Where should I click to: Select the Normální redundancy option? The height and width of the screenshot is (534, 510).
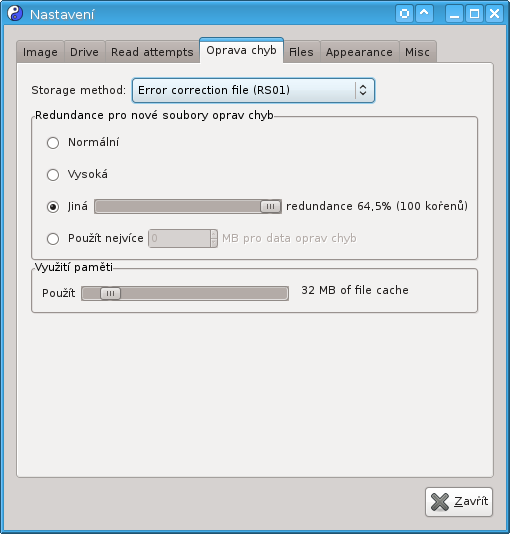[x=53, y=143]
